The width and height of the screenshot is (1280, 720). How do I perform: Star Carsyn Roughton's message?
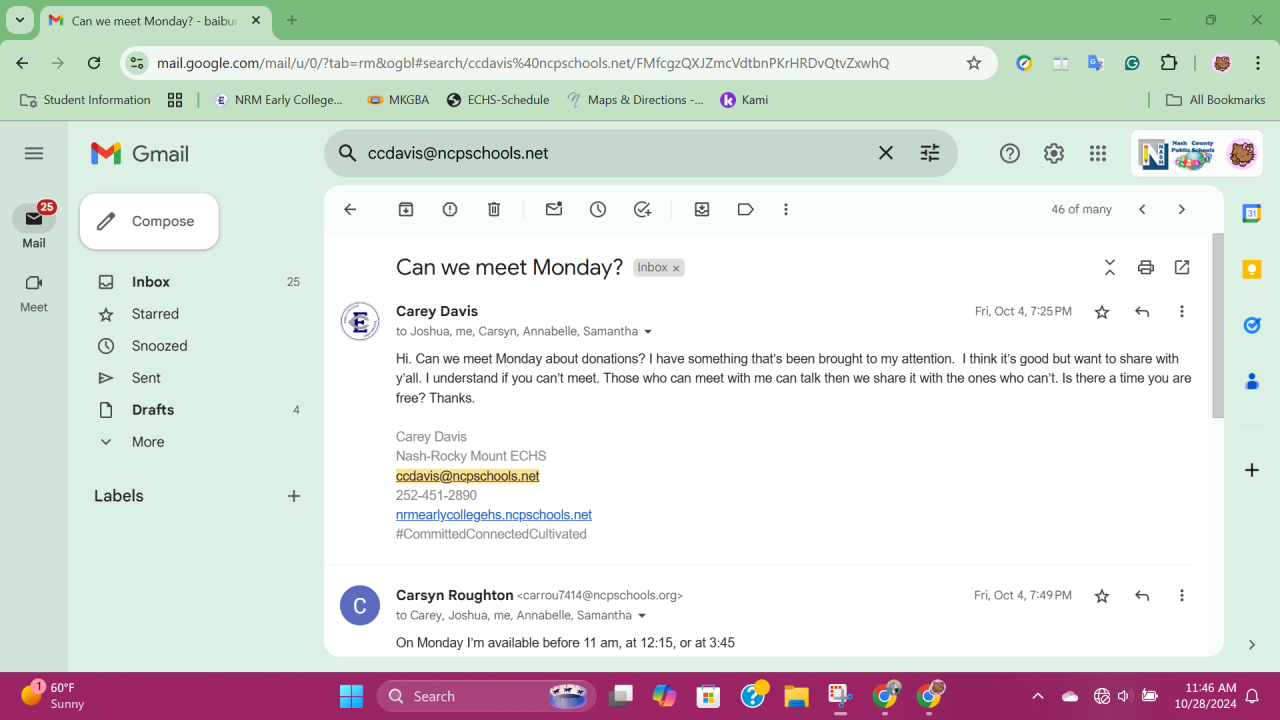[x=1102, y=596]
